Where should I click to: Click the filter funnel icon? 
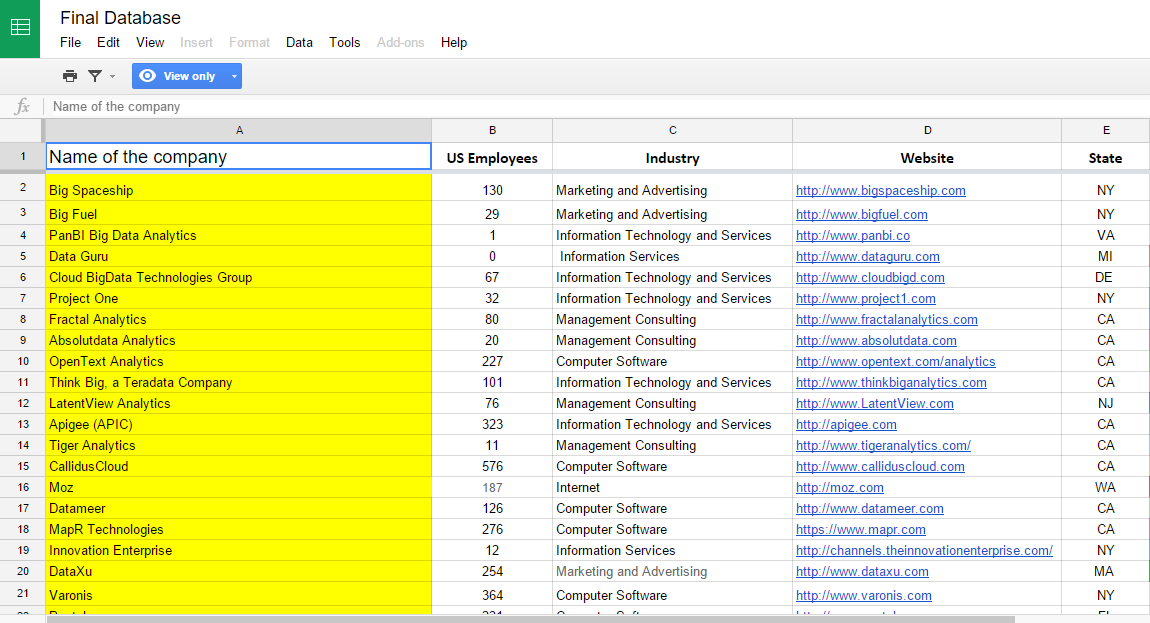click(95, 76)
